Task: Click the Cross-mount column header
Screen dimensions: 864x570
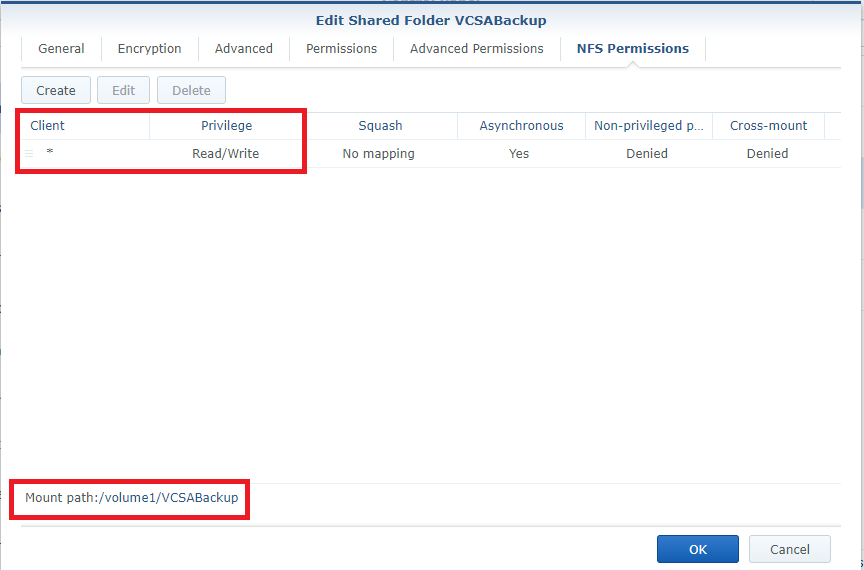Action: (768, 126)
